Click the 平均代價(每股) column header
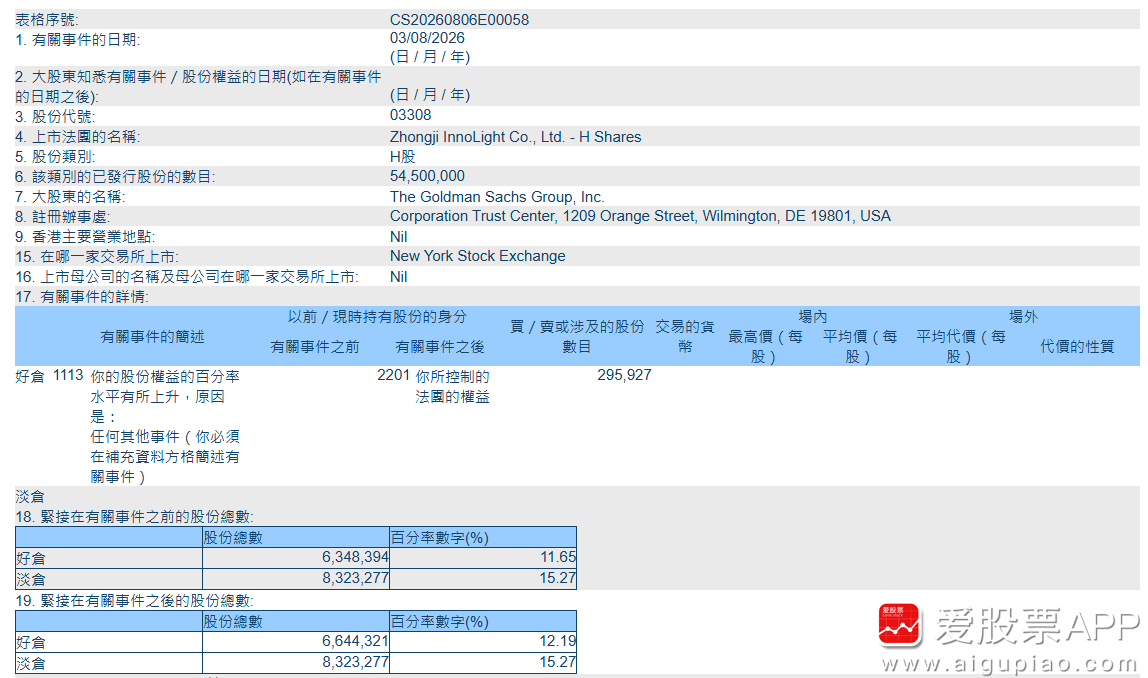 [x=961, y=347]
